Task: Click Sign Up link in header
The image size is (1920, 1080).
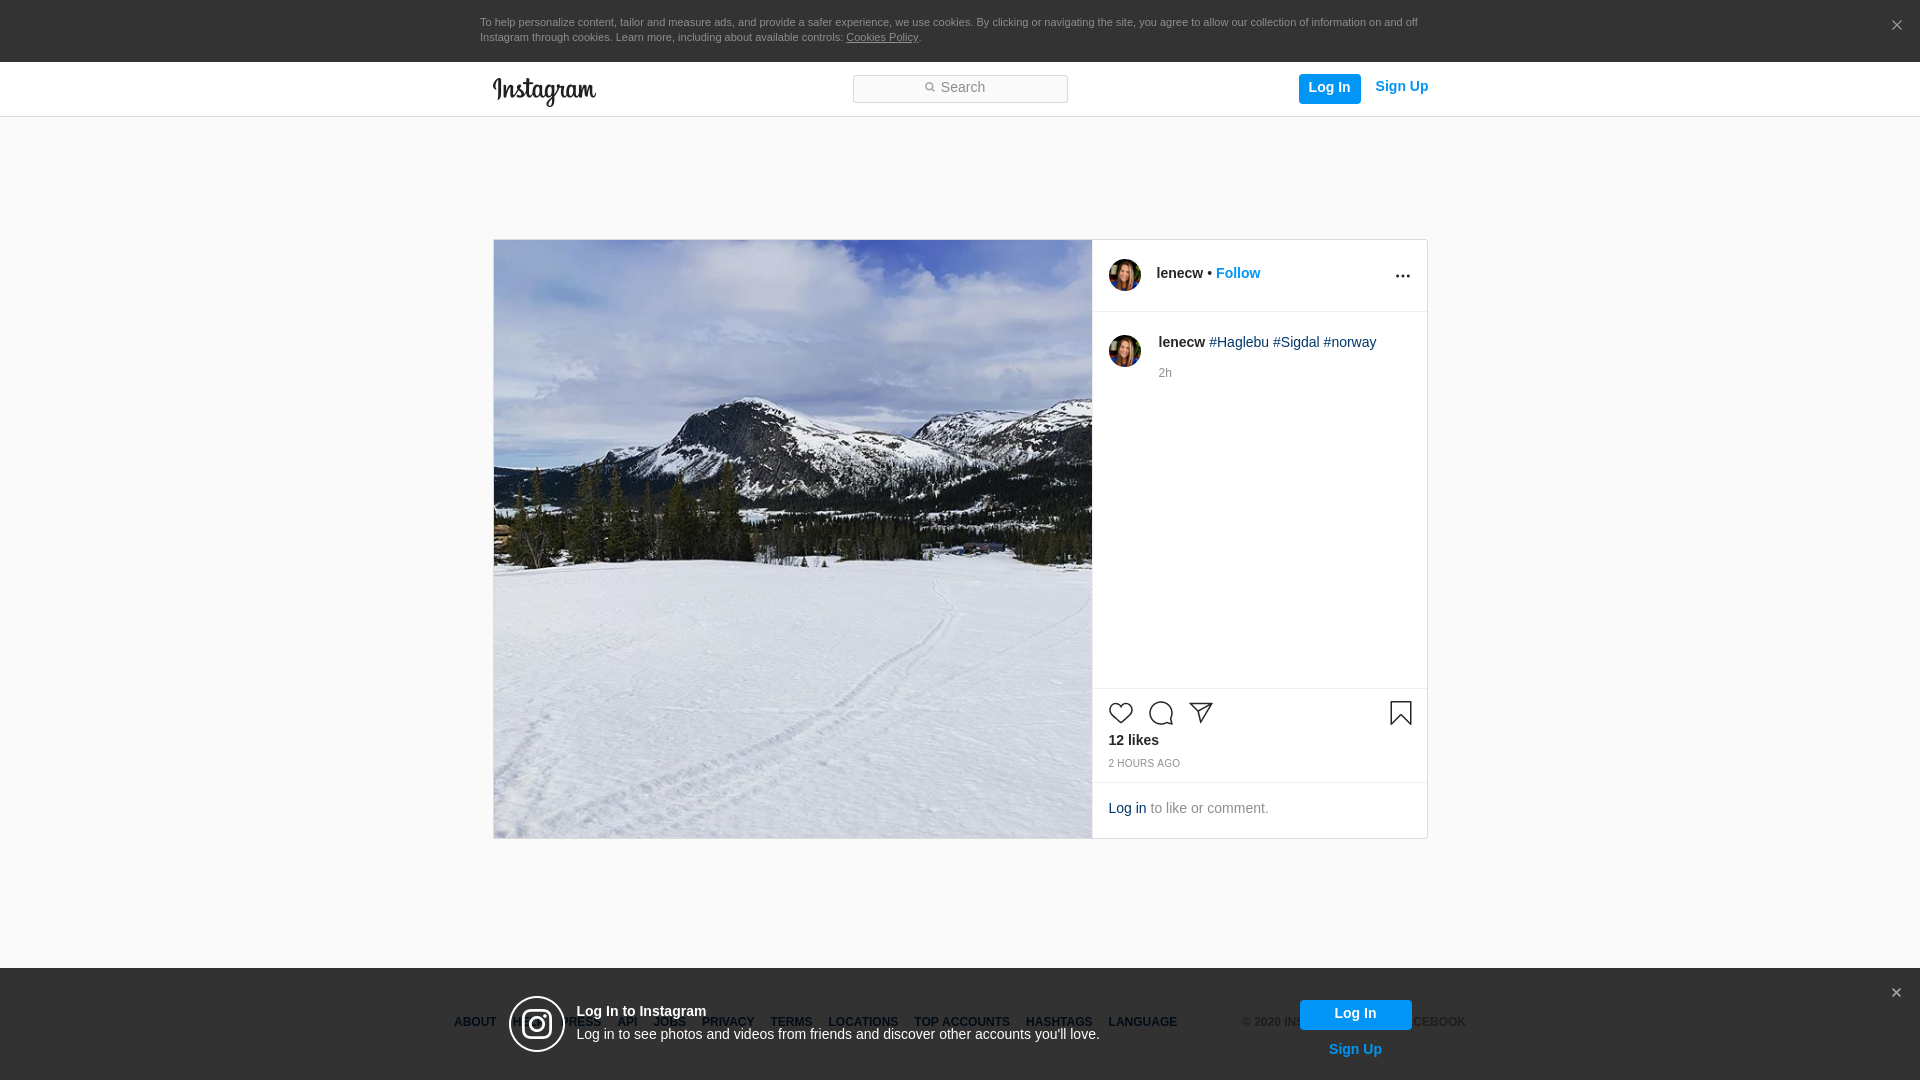Action: (x=1401, y=87)
